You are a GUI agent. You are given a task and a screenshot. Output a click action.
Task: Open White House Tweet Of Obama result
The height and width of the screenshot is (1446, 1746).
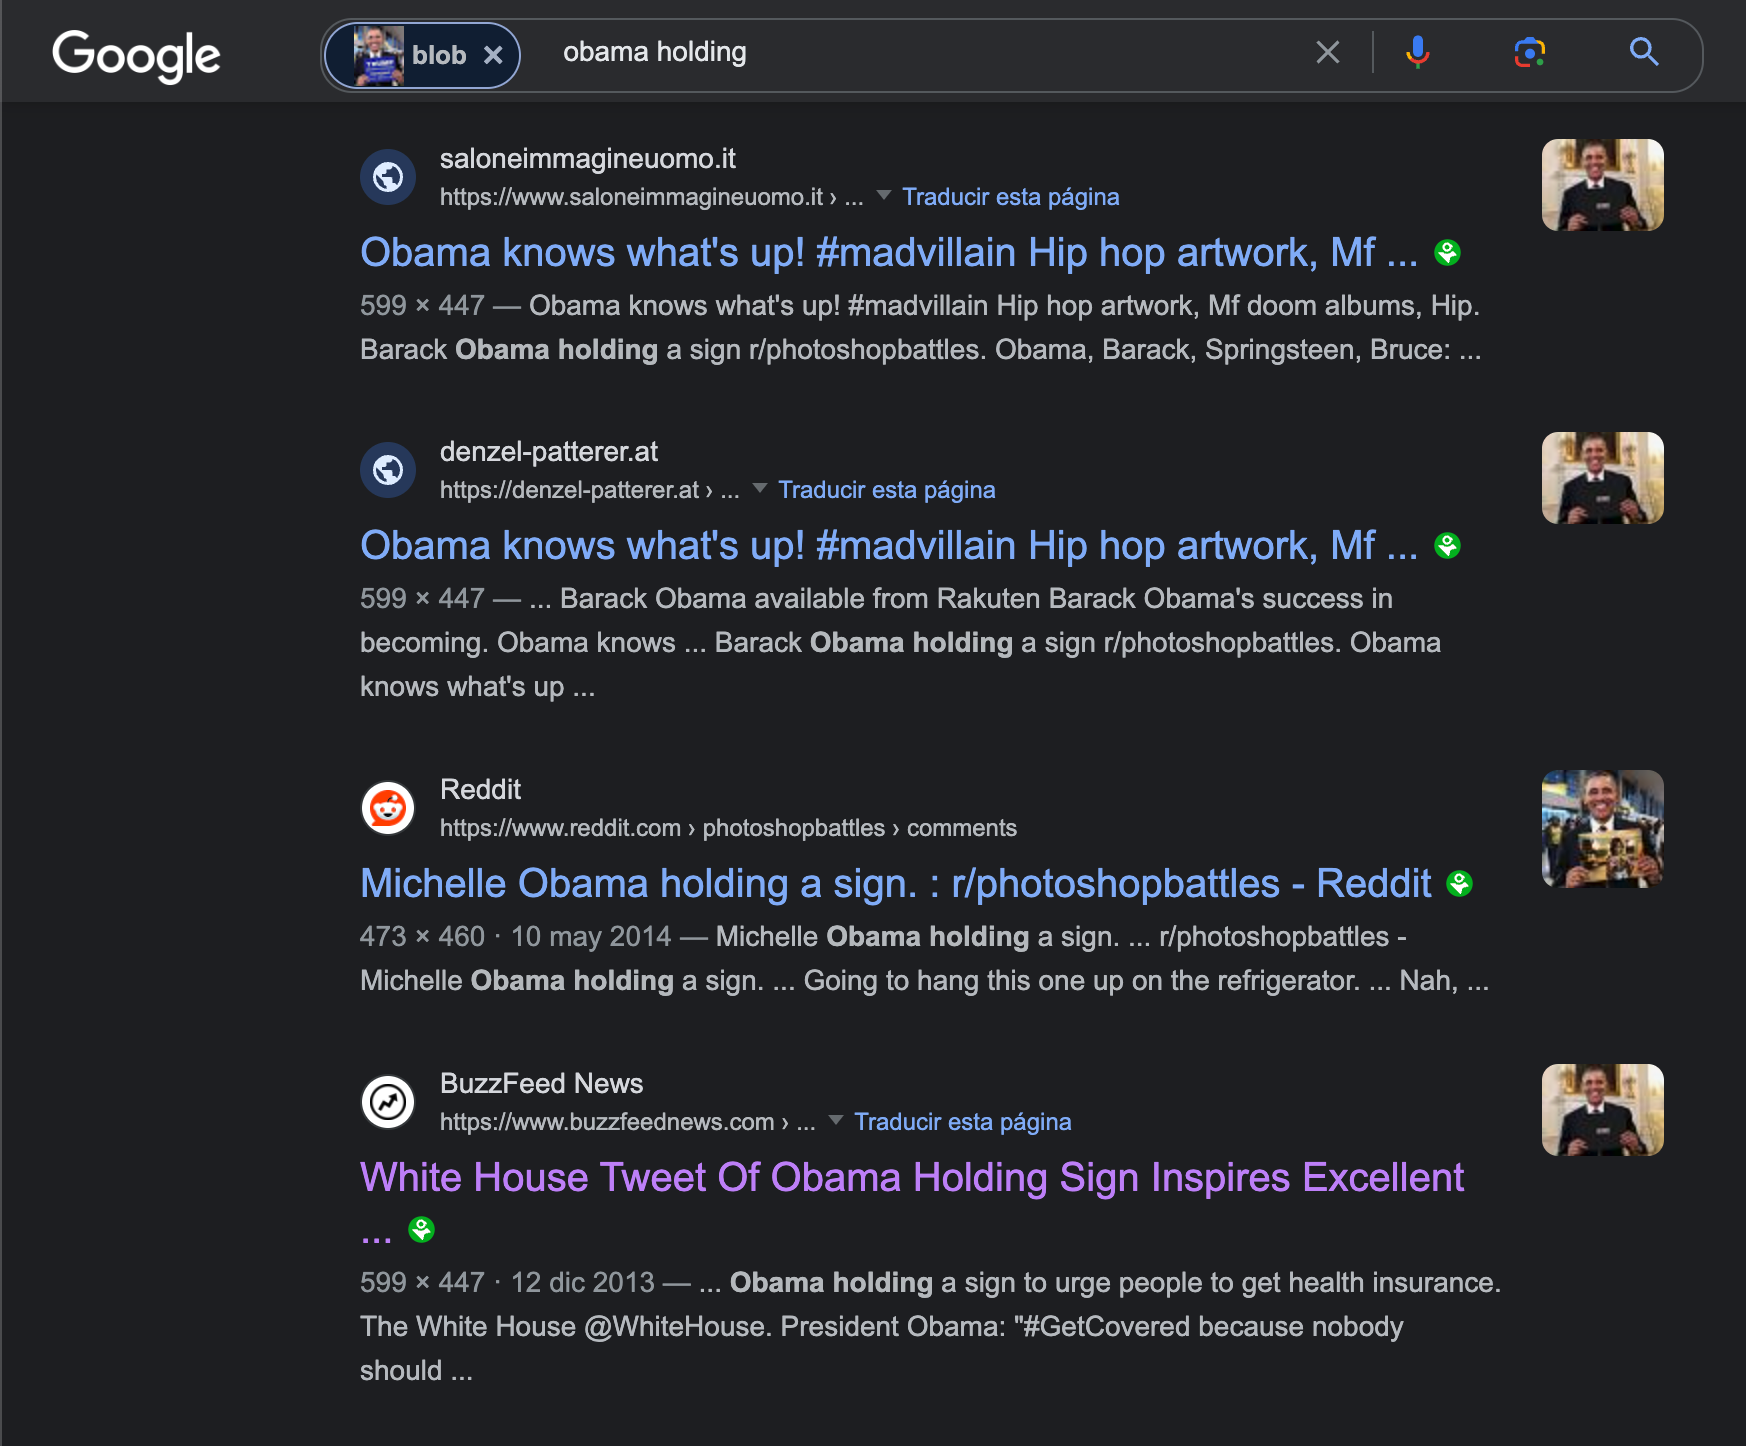click(911, 1178)
